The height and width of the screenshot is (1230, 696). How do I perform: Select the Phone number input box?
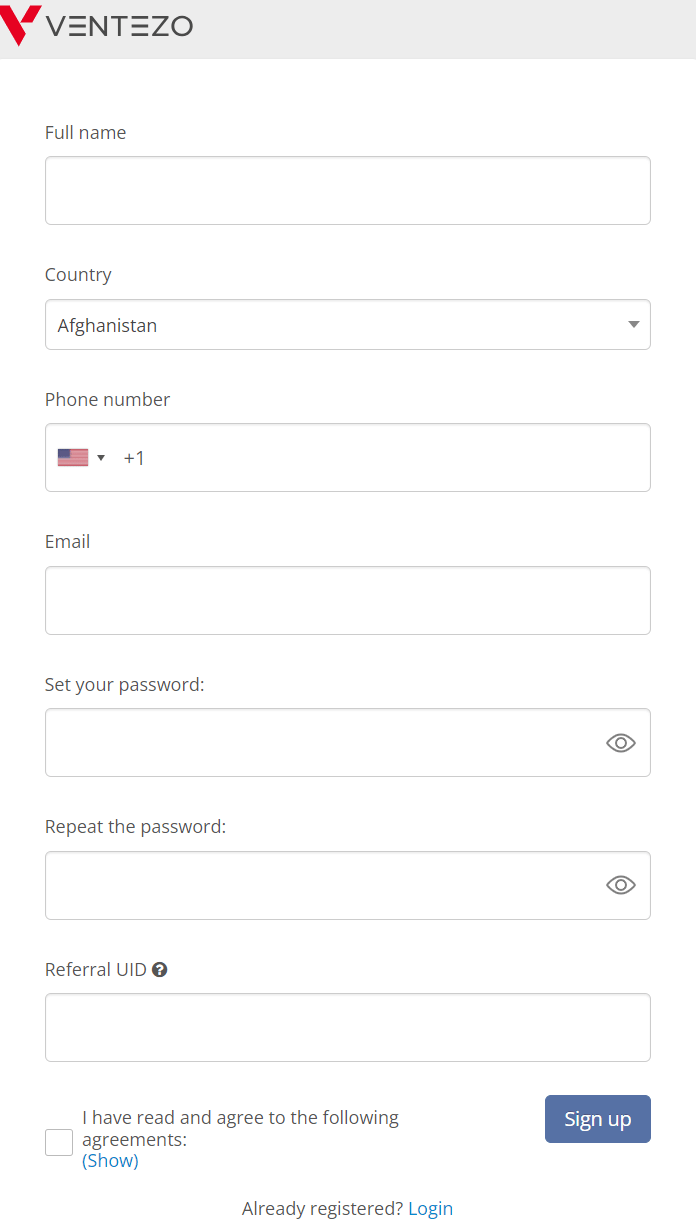(x=348, y=458)
